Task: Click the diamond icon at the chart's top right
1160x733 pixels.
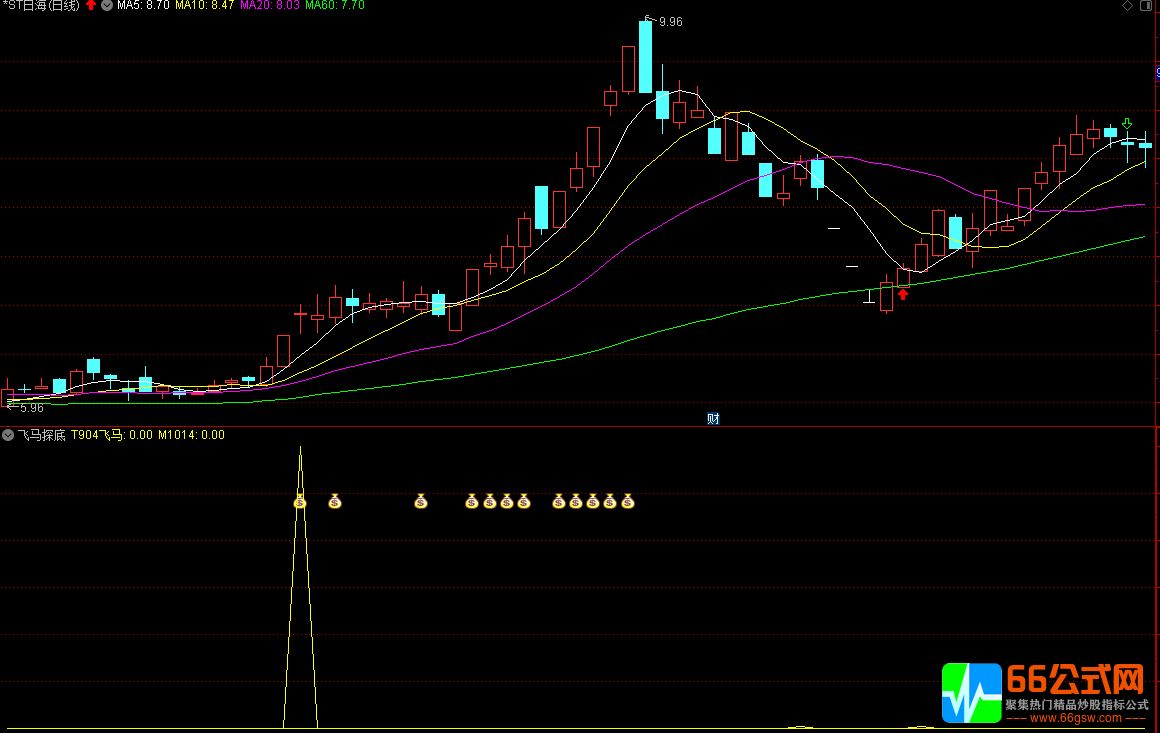Action: [x=1127, y=5]
